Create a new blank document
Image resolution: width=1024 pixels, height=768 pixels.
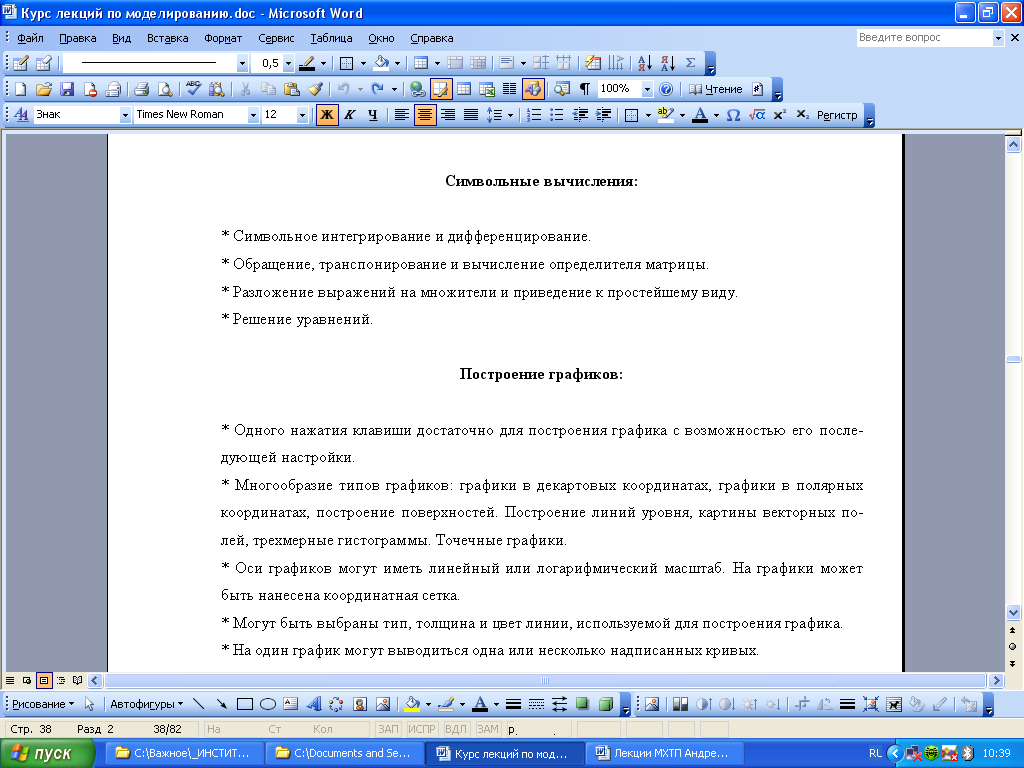[20, 89]
